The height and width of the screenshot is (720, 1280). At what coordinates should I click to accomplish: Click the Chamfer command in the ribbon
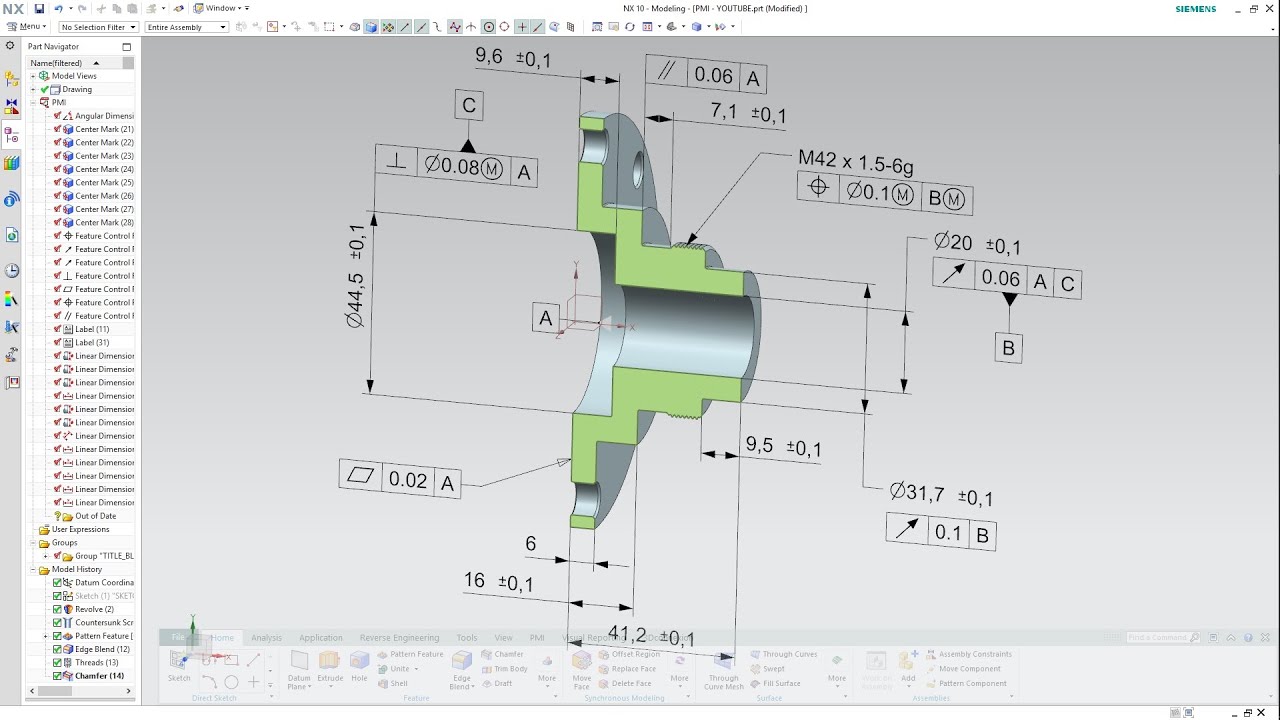point(502,654)
